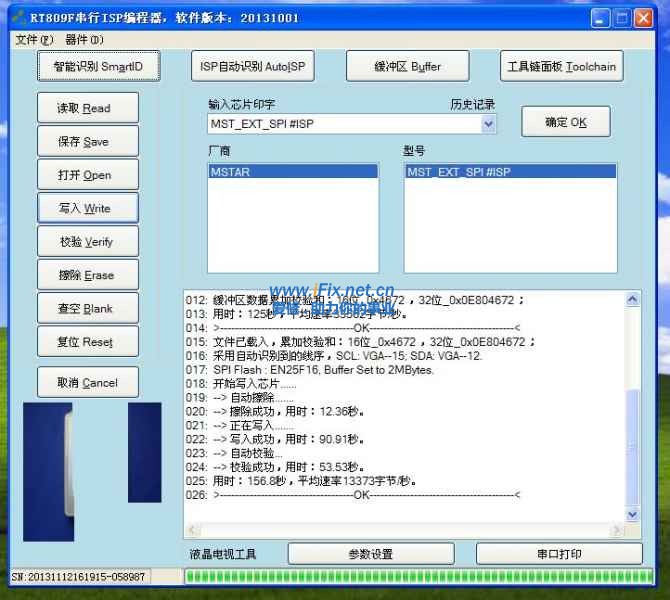Close the RT809F programmer window
Image resolution: width=670 pixels, height=600 pixels.
tap(644, 18)
